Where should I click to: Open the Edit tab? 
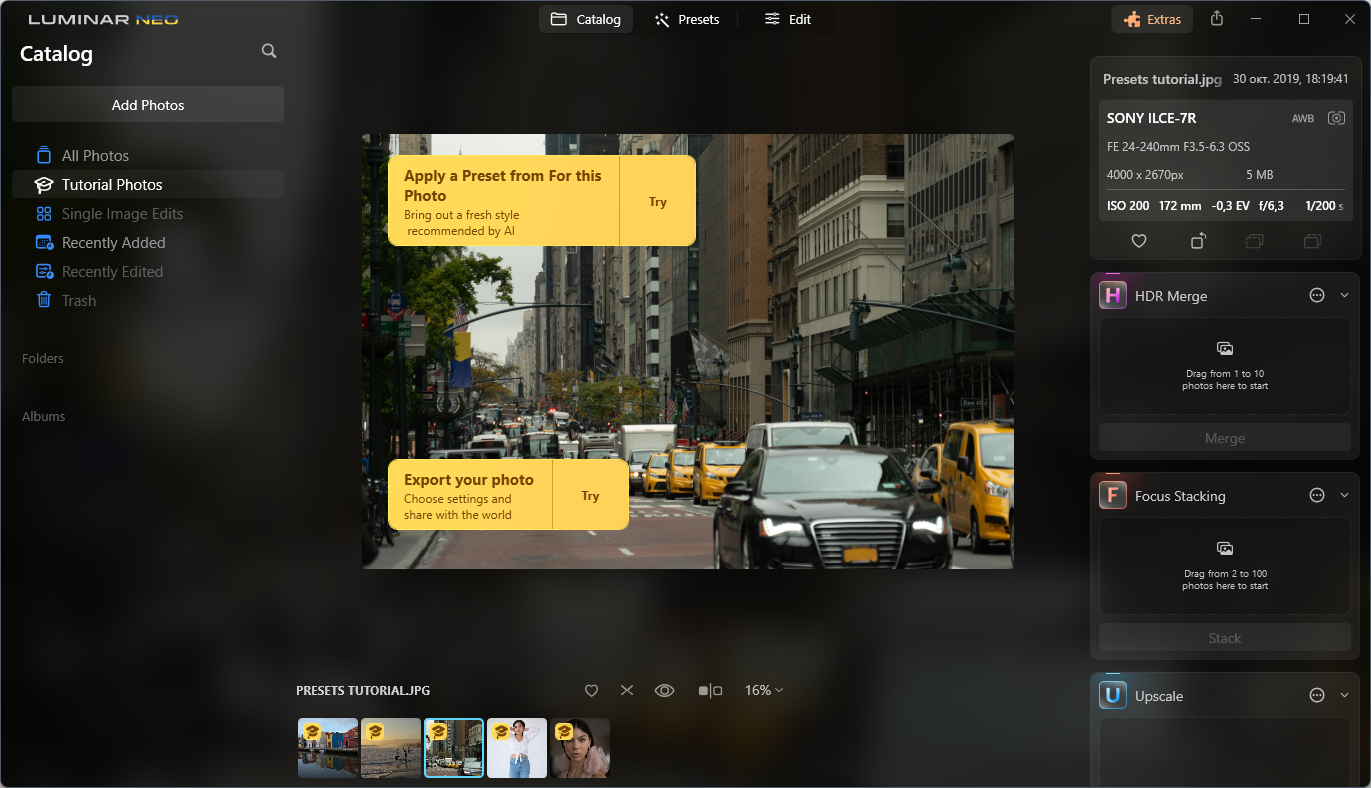pyautogui.click(x=789, y=18)
